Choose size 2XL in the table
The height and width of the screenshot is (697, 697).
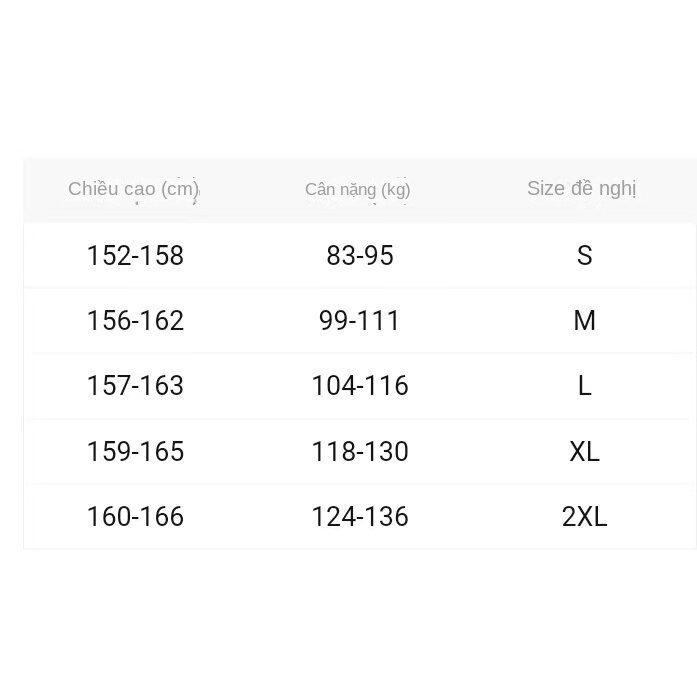(x=585, y=517)
